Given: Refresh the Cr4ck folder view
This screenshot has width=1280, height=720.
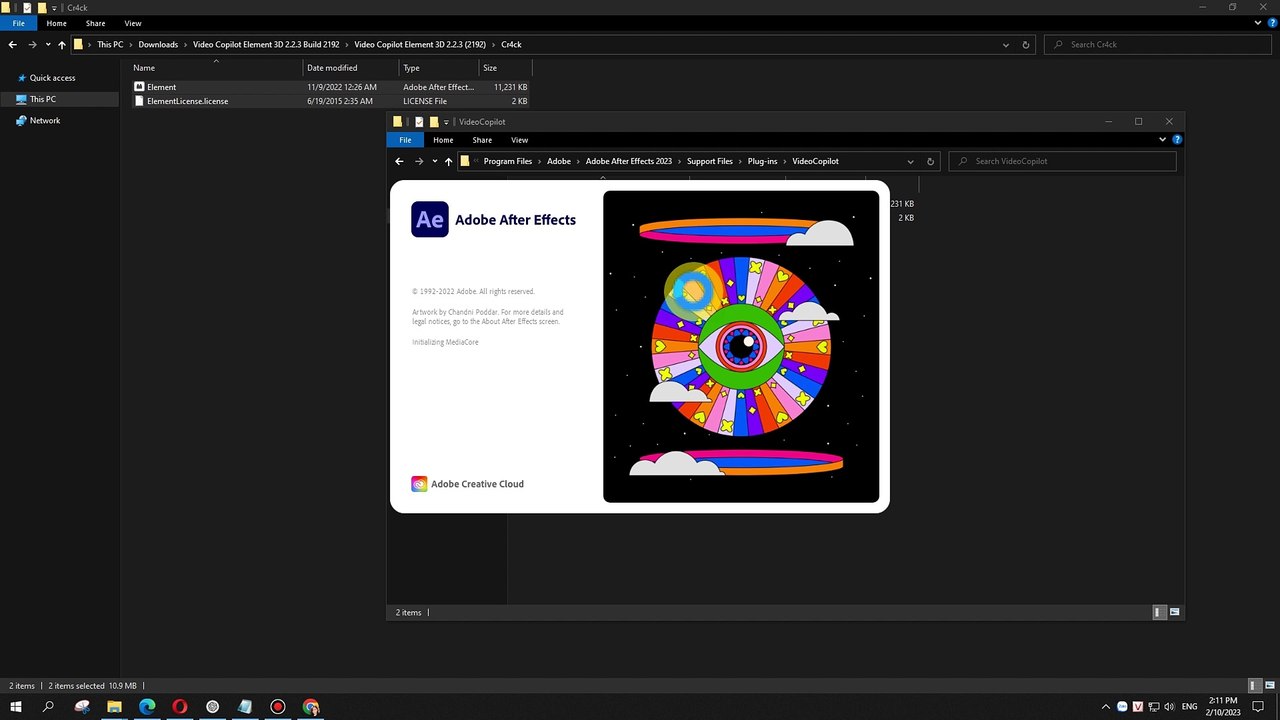Looking at the screenshot, I should 1026,45.
